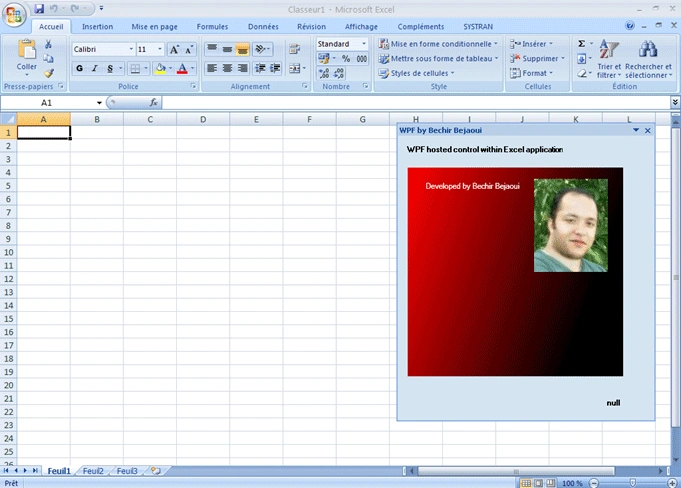Open the Name Box dropdown arrow
The width and height of the screenshot is (681, 488).
tap(99, 103)
